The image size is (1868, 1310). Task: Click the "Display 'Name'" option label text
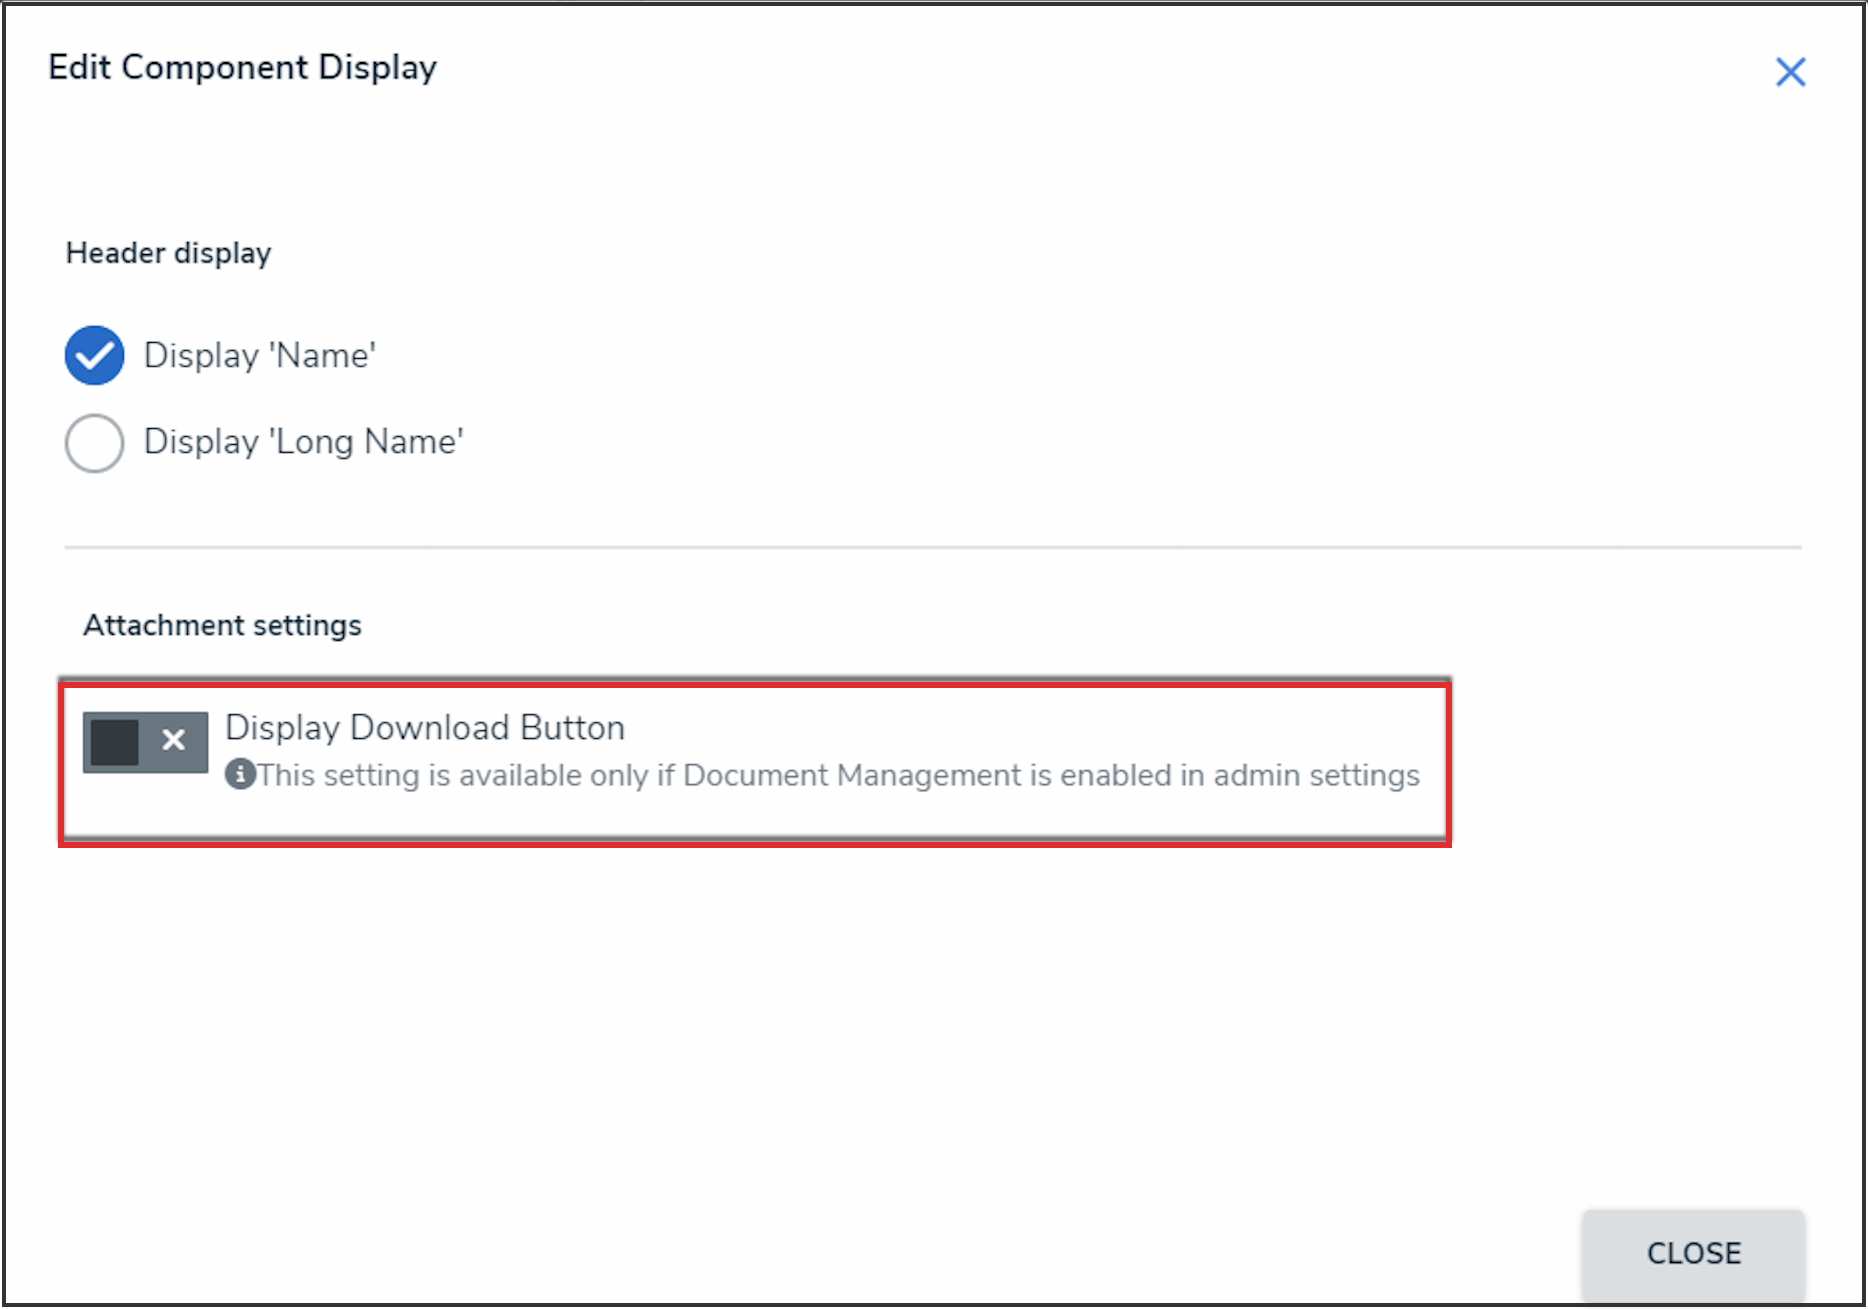[x=260, y=356]
